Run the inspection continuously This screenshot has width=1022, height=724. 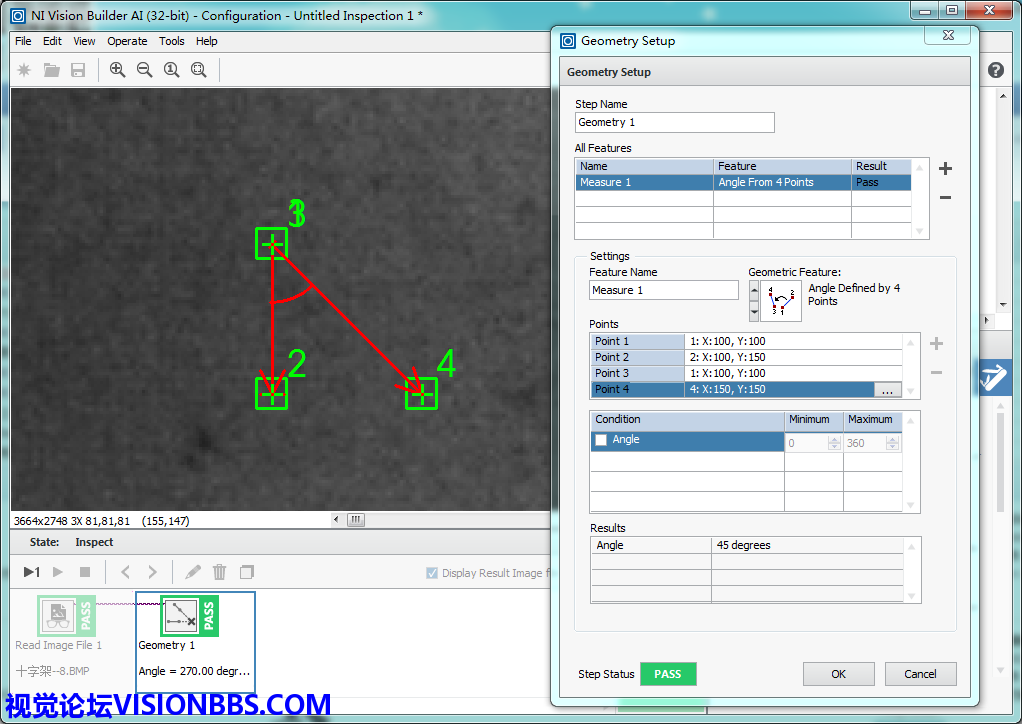(x=58, y=572)
